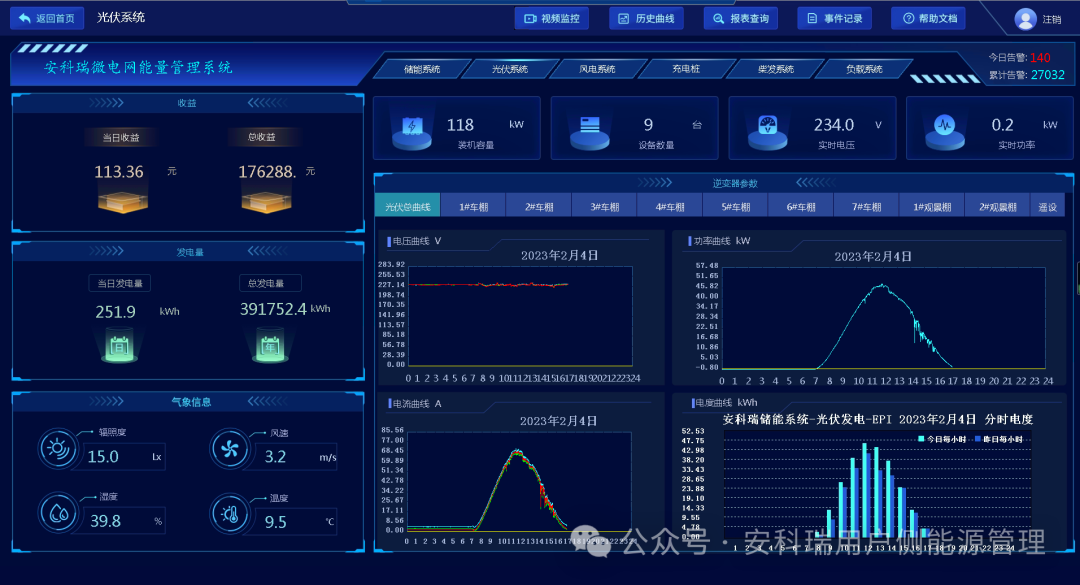Click the 辐照度 value 15.0

point(103,457)
